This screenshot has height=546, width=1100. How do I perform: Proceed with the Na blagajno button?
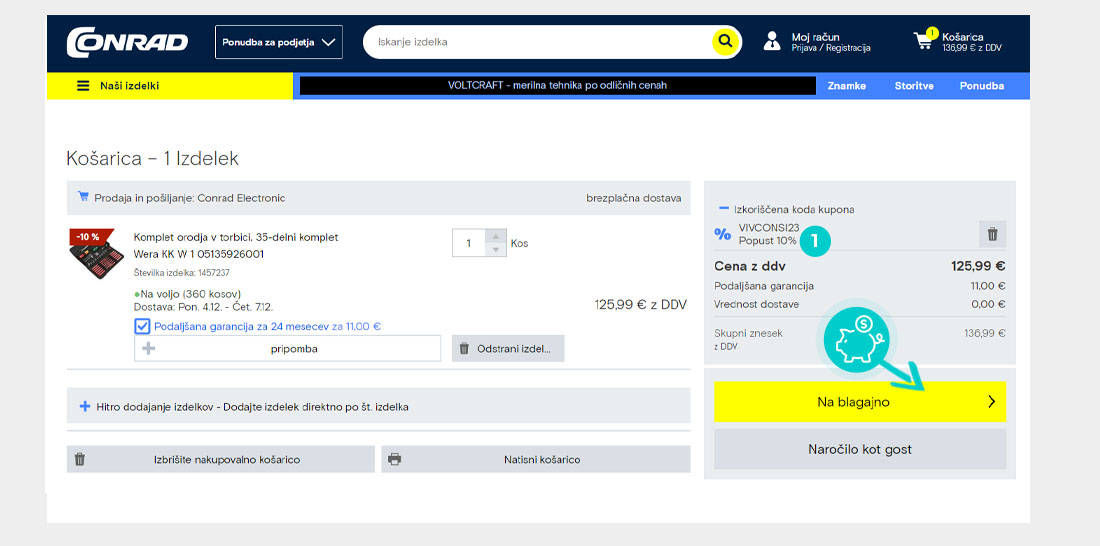(859, 402)
